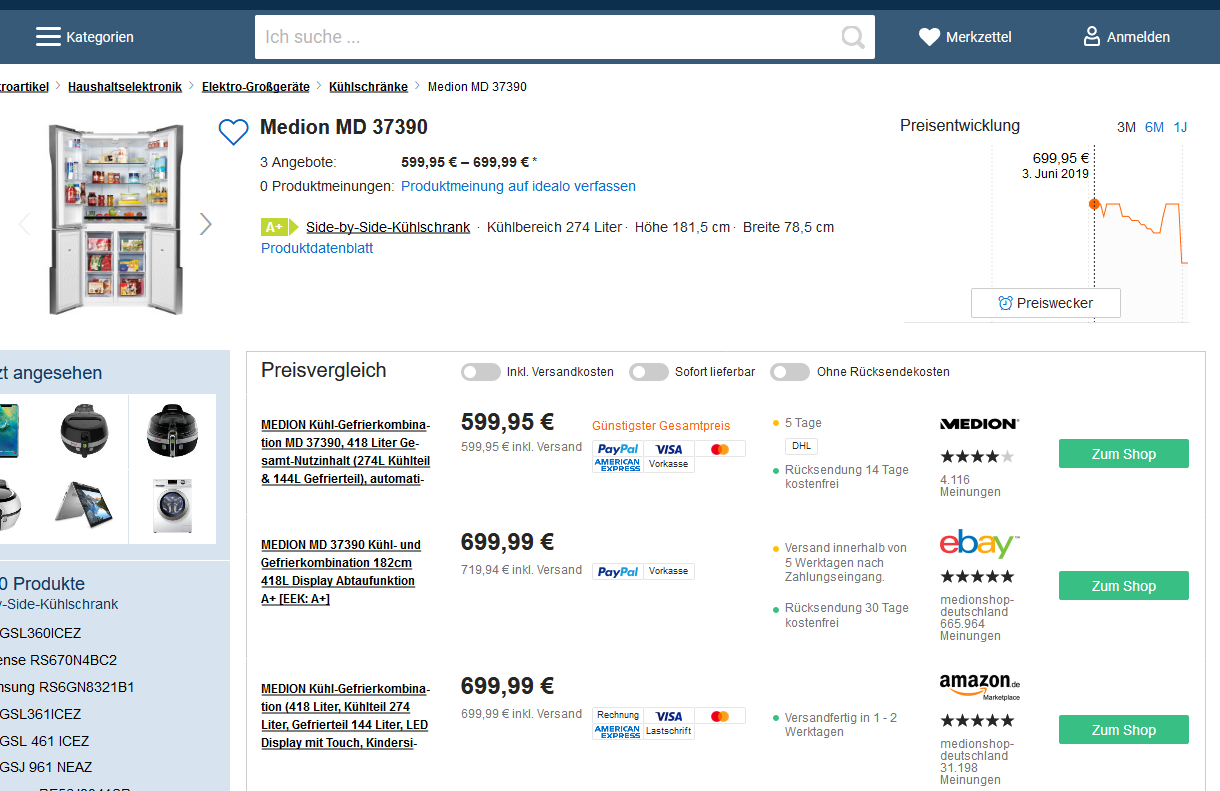Viewport: 1220px width, 791px height.
Task: Click the A+ energy label badge
Action: 279,227
